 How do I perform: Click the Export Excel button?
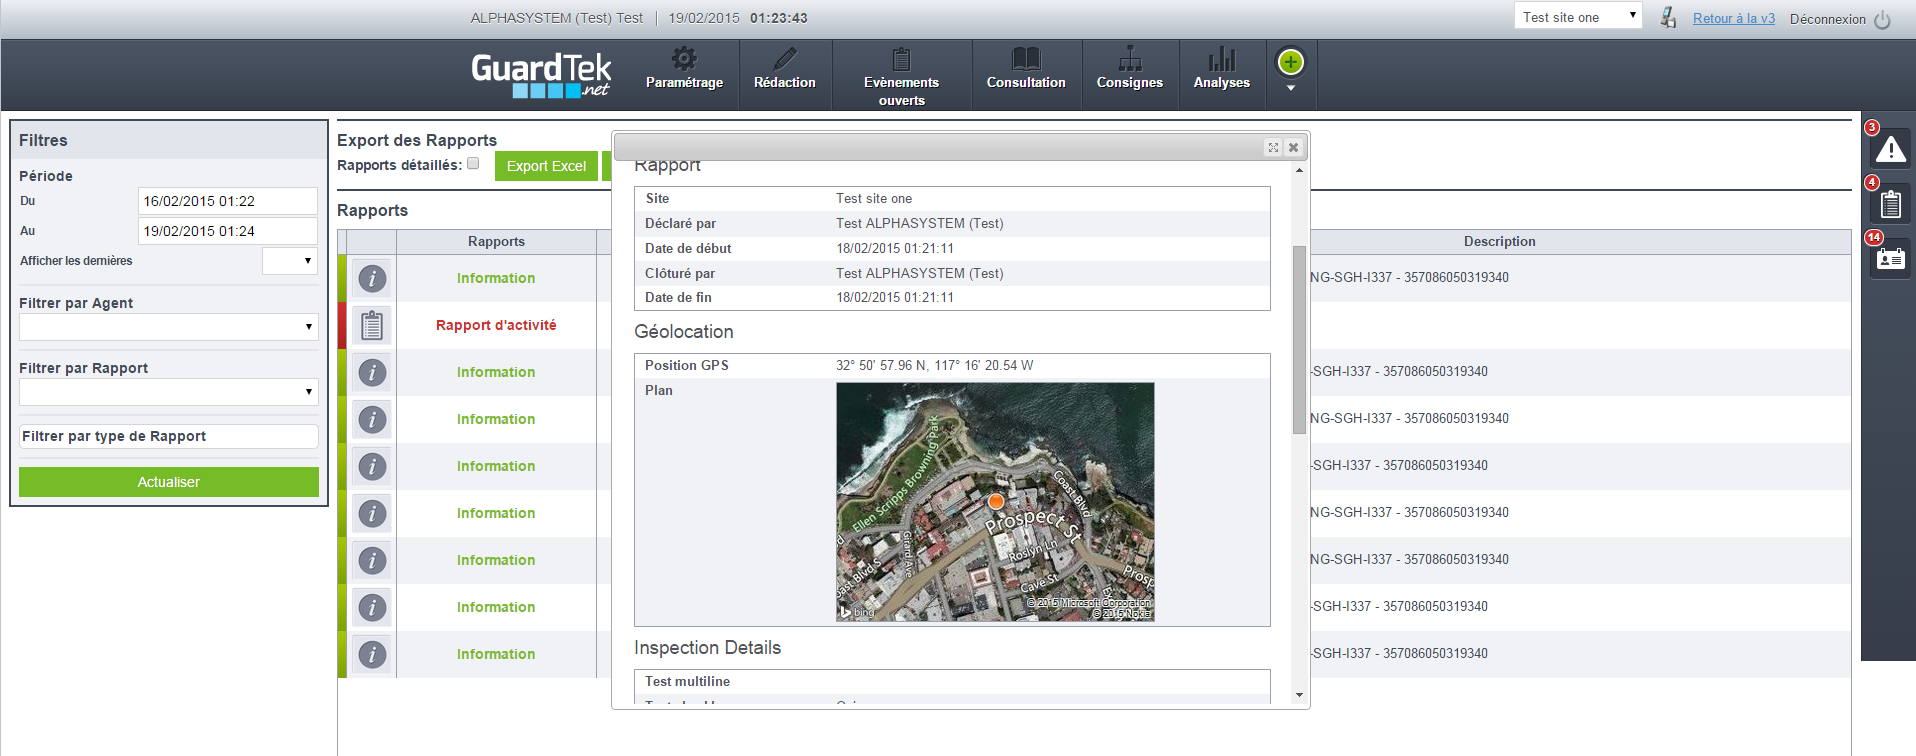coord(546,166)
